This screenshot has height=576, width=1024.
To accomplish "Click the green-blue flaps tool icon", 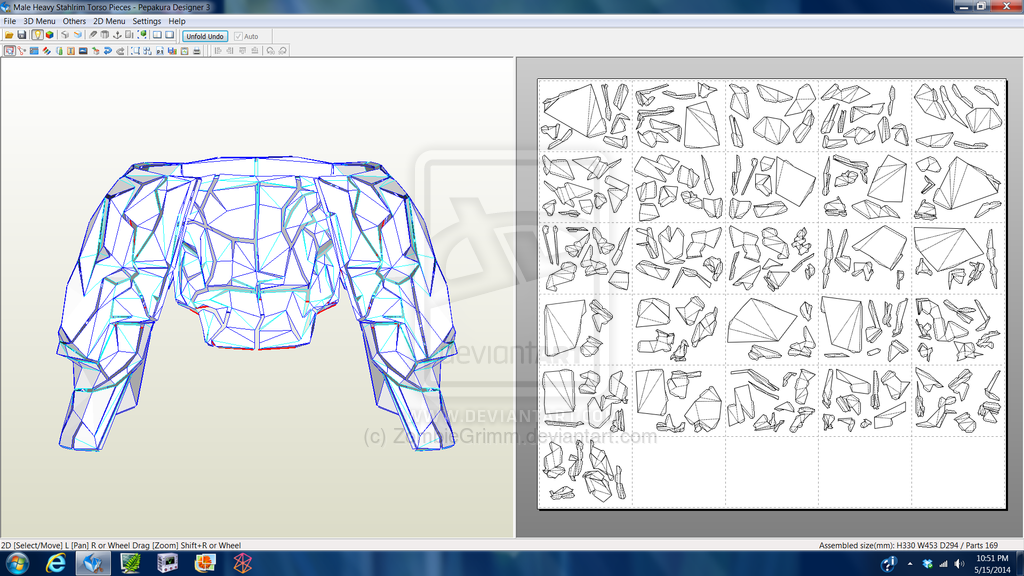I will (x=59, y=51).
